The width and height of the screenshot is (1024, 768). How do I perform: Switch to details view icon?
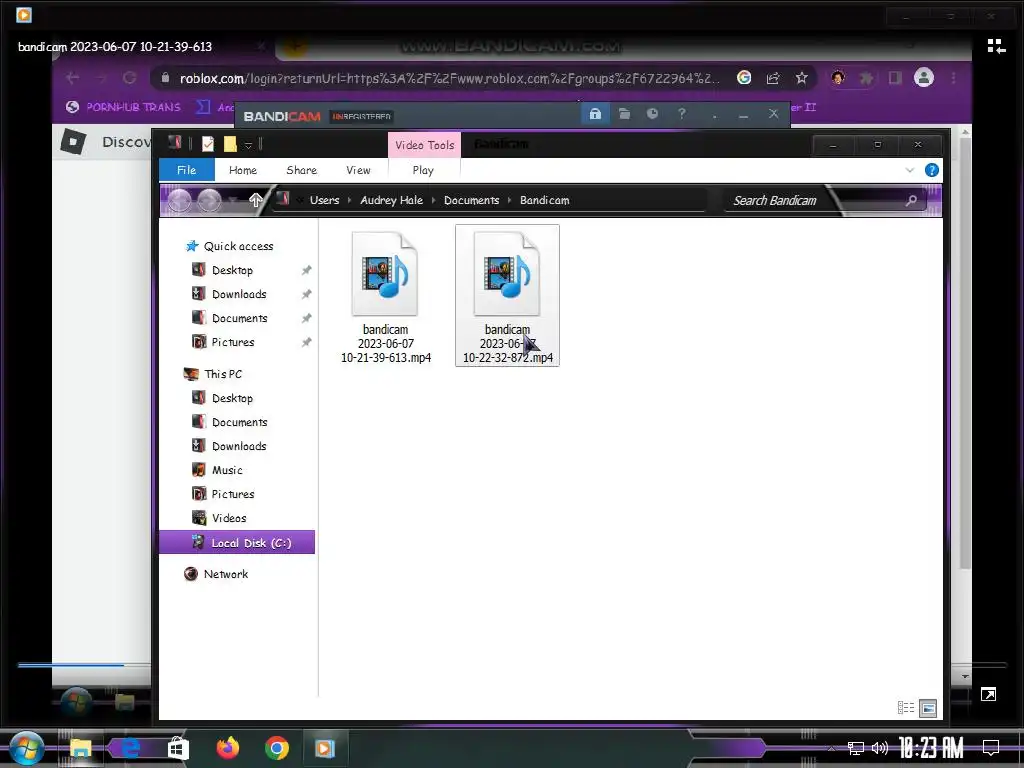tap(906, 708)
